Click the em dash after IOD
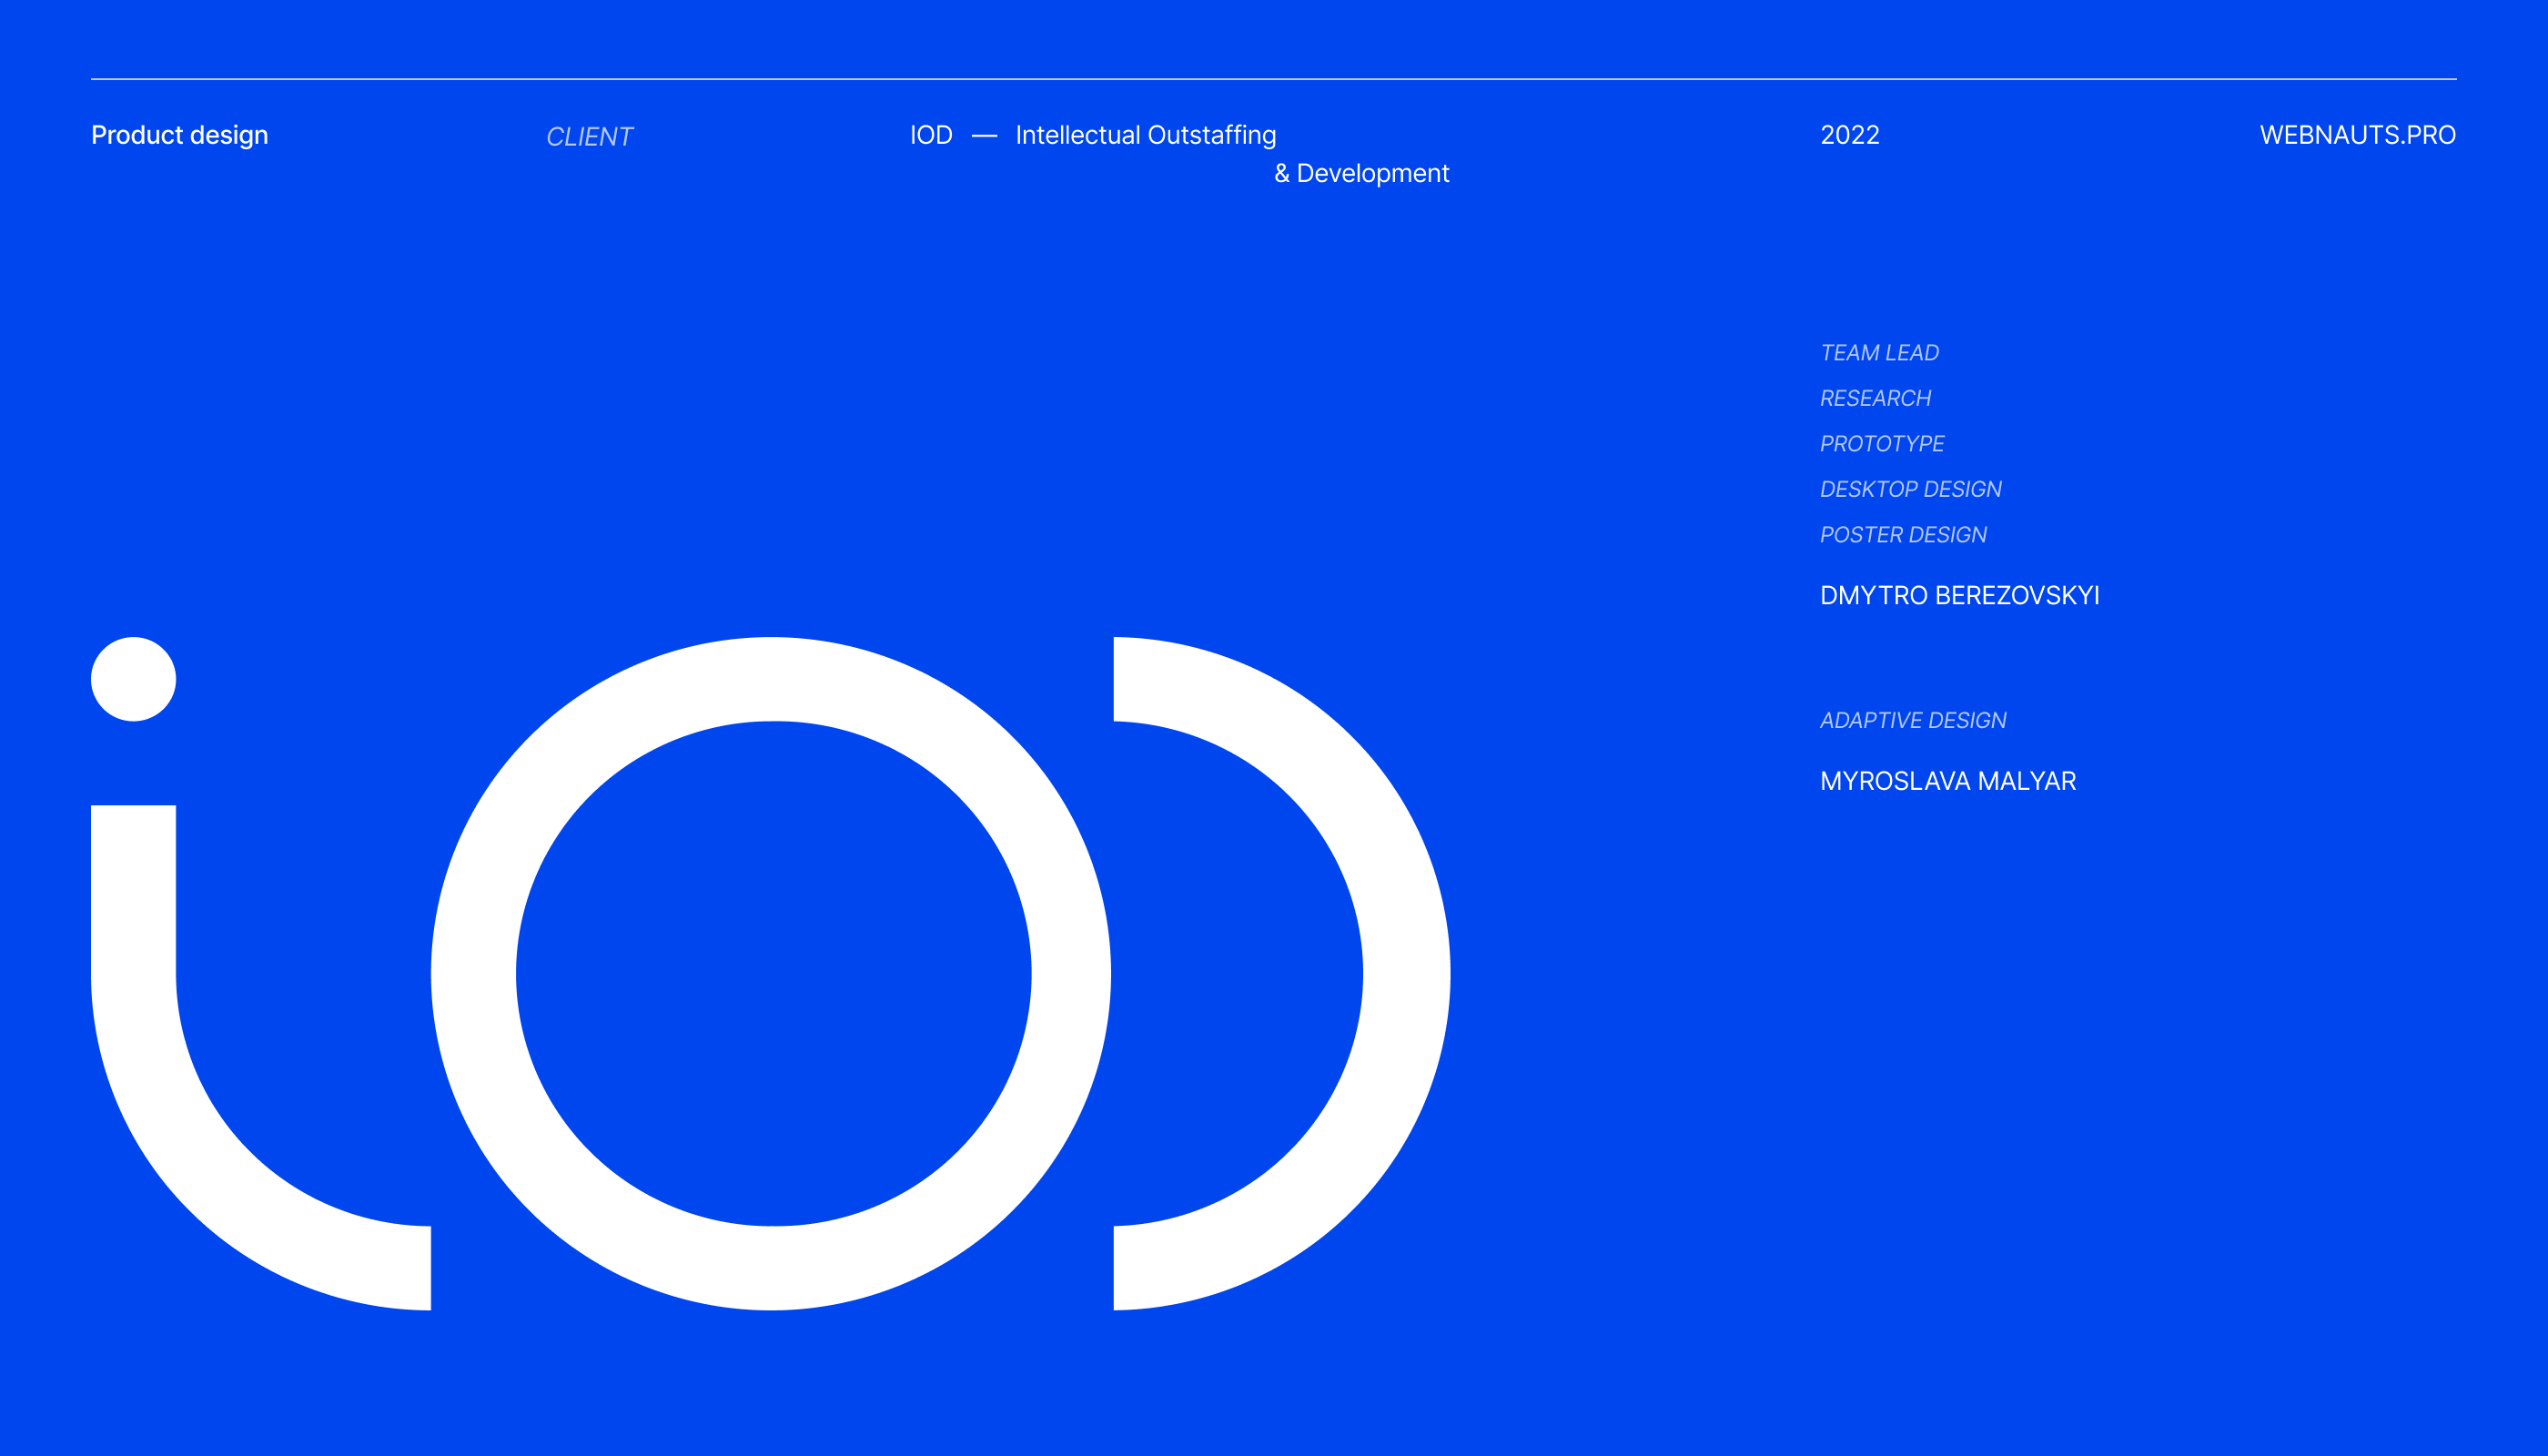Viewport: 2548px width, 1456px height. [x=984, y=136]
